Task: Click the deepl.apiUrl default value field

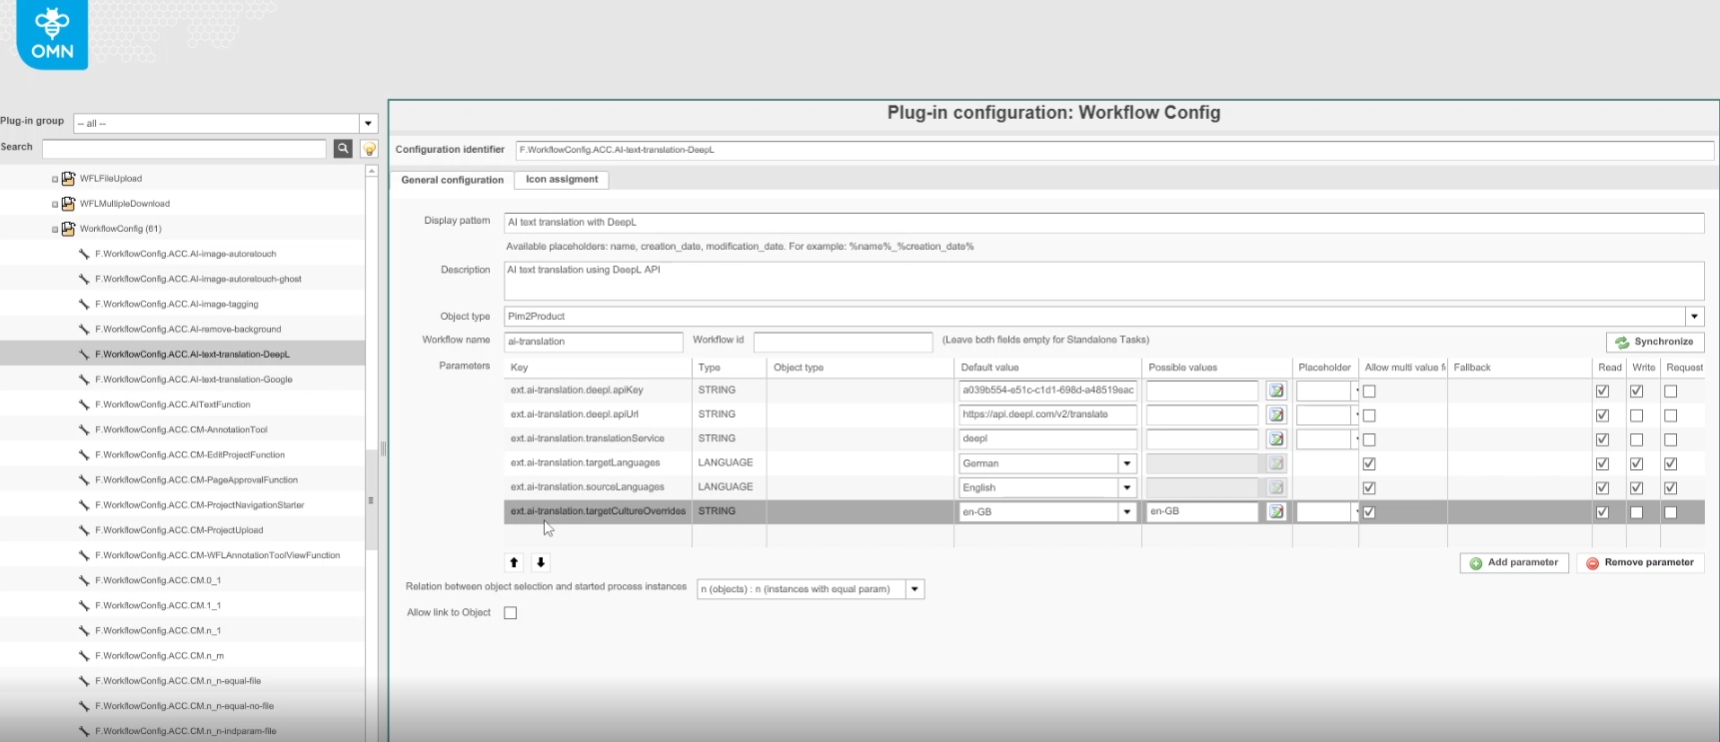Action: (1047, 415)
